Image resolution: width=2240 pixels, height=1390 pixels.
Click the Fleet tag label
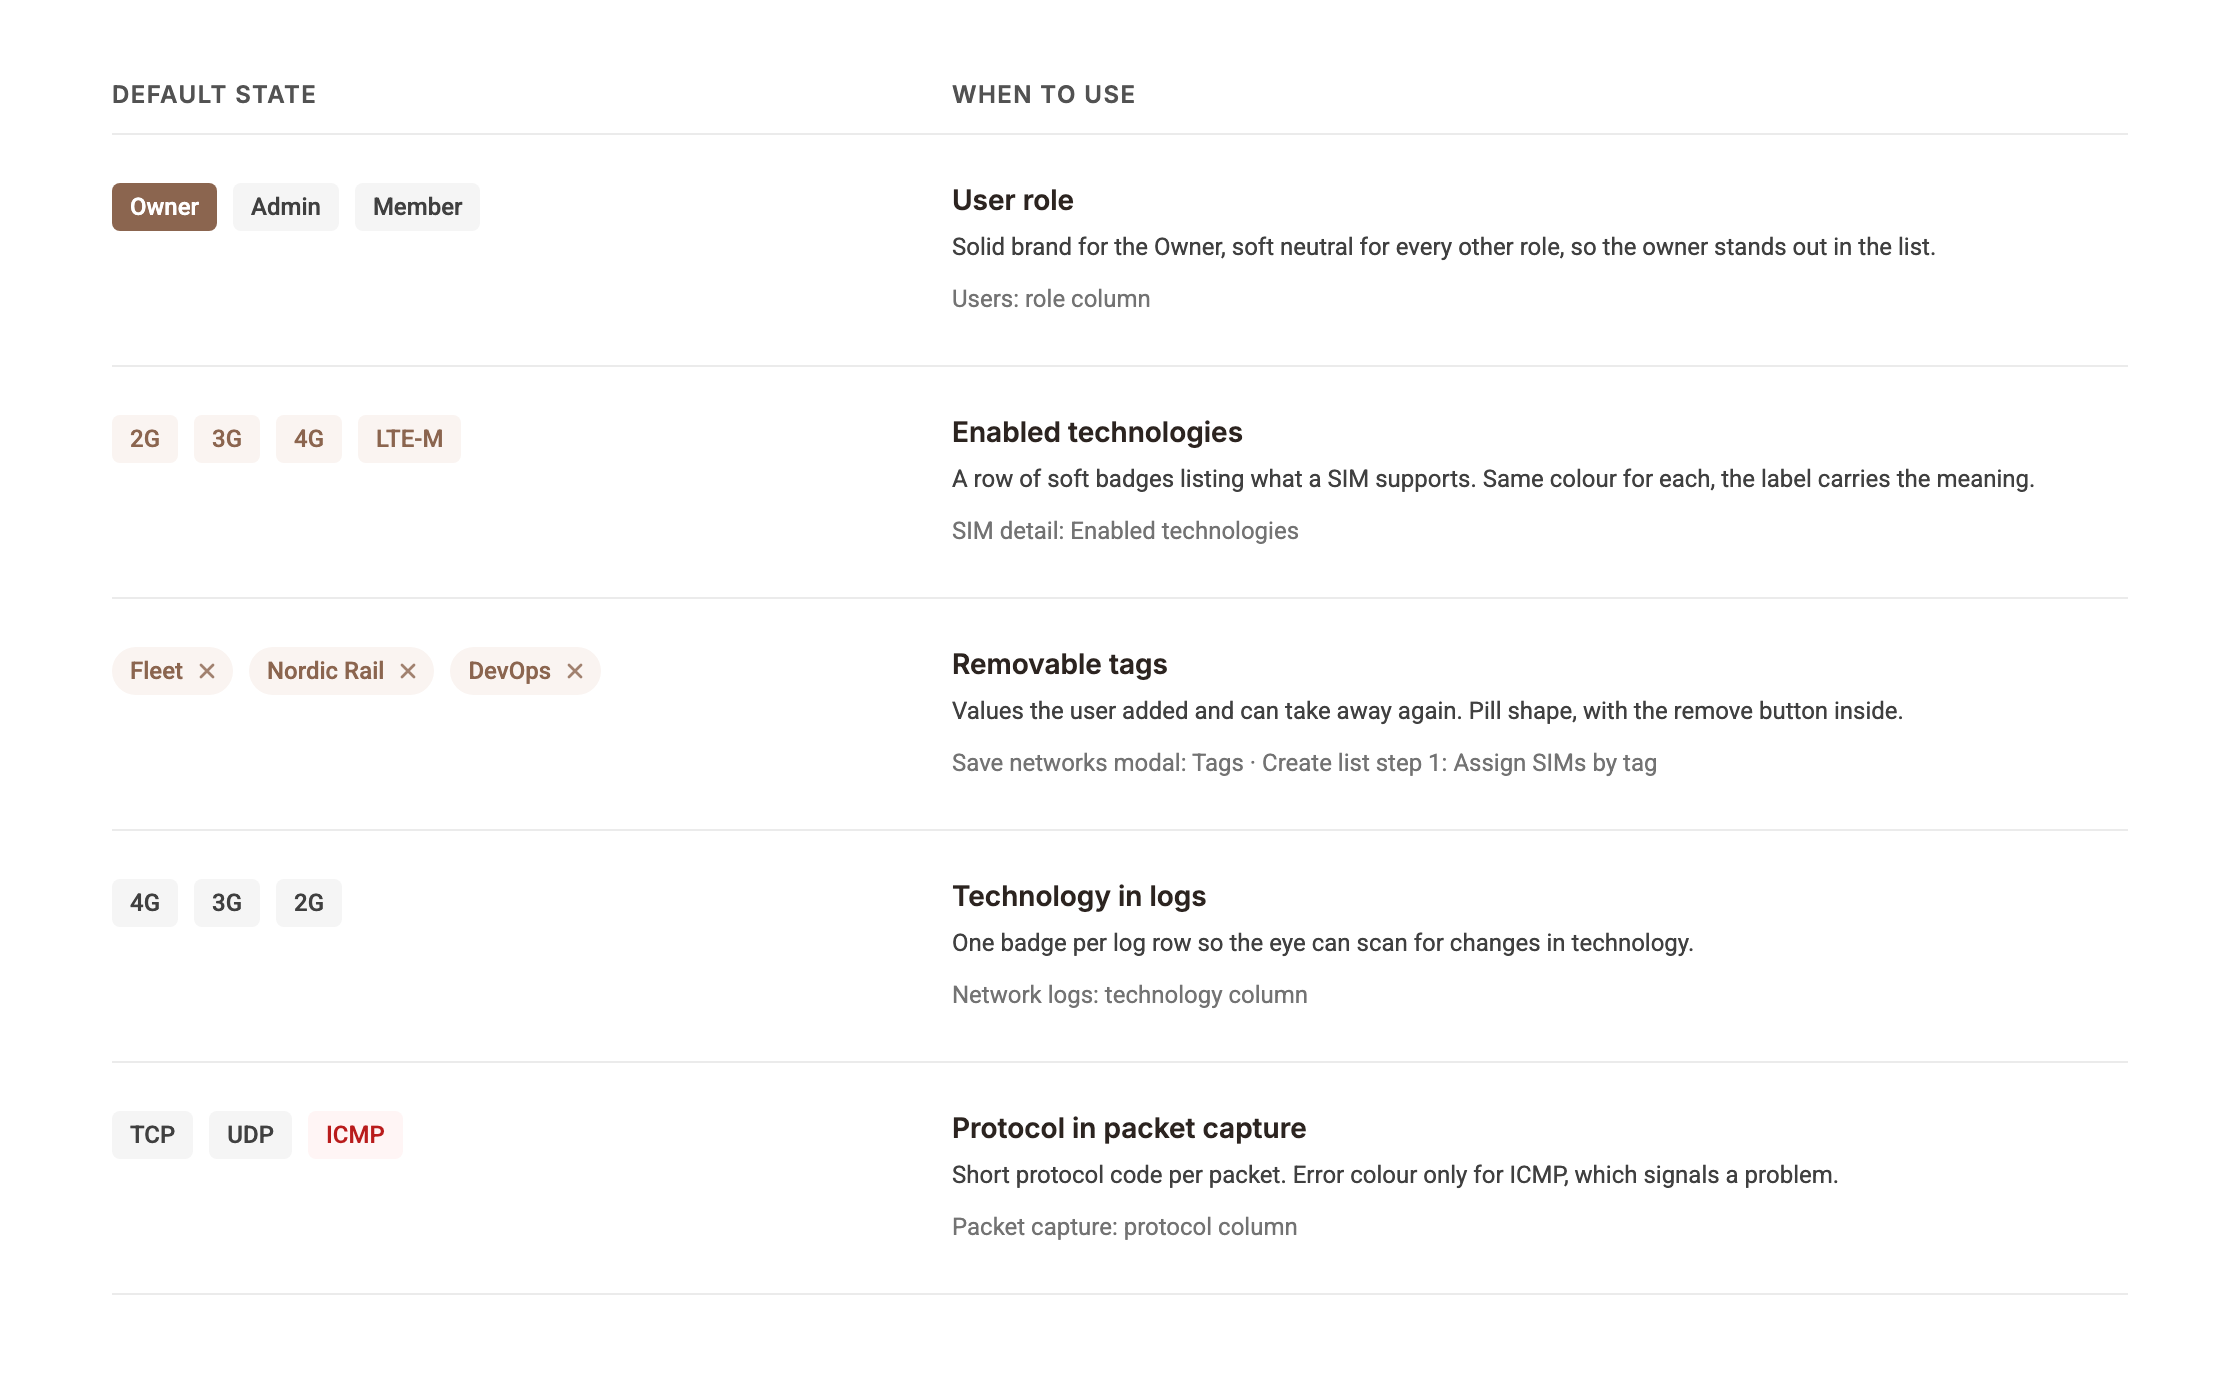(x=156, y=671)
